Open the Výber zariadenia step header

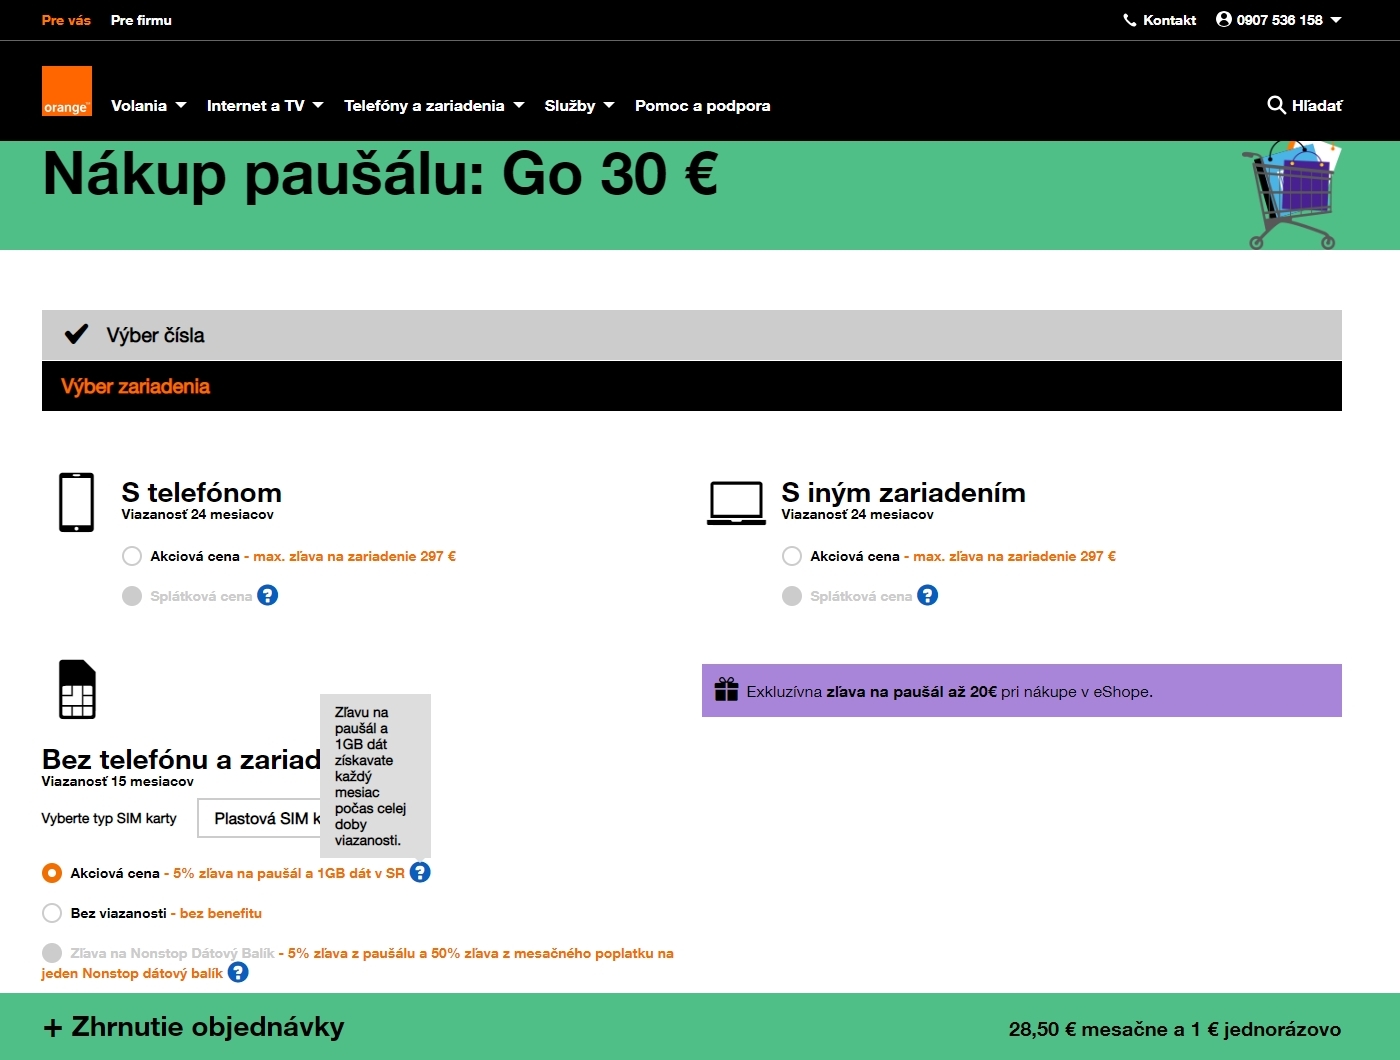[692, 386]
